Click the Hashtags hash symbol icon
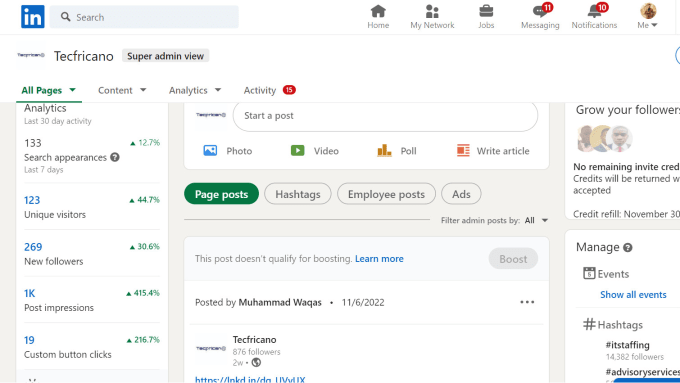The image size is (680, 383). [x=589, y=324]
